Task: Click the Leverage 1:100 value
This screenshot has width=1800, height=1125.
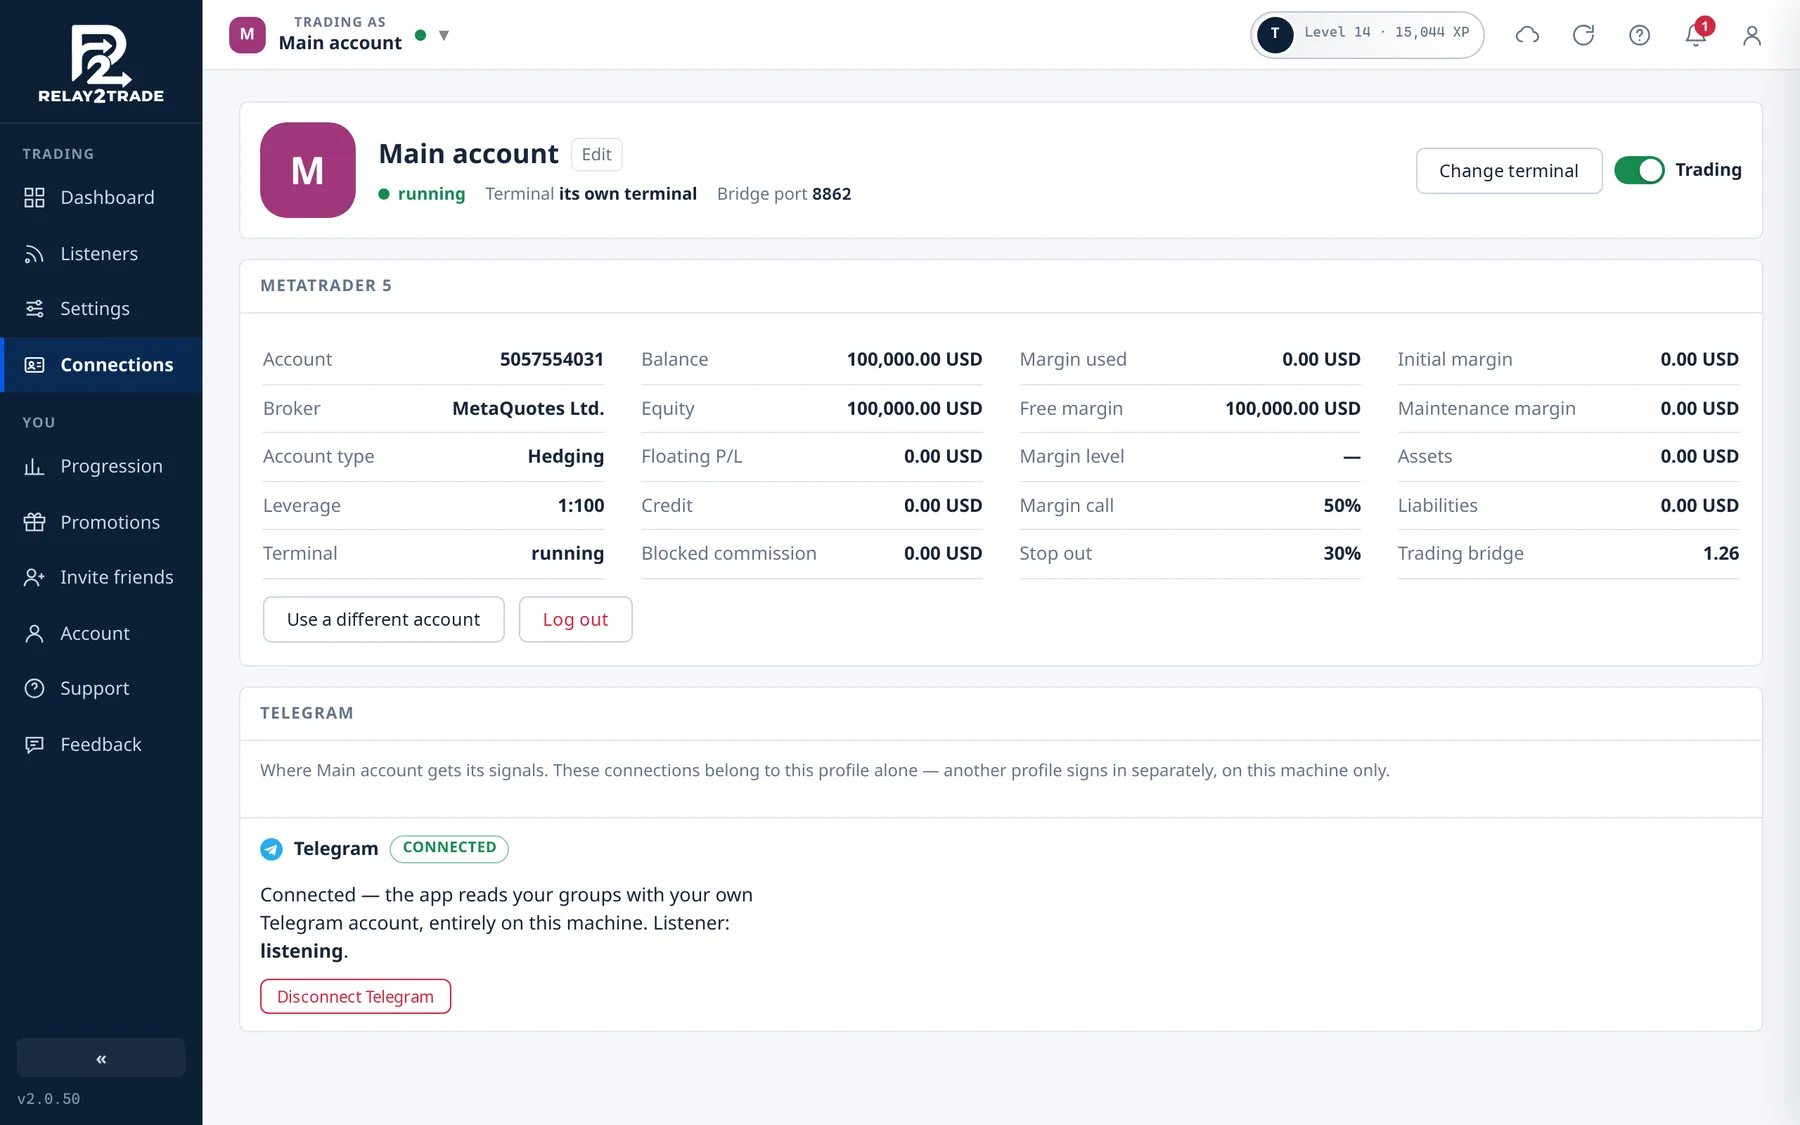Action: pyautogui.click(x=581, y=505)
